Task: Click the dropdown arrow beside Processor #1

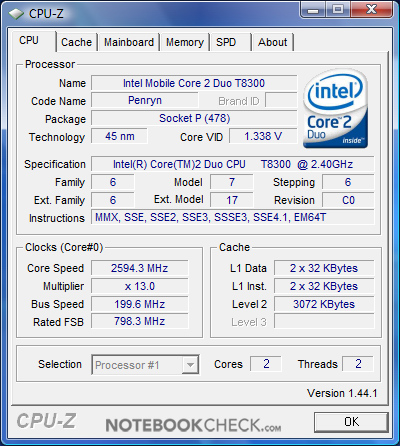Action: [x=190, y=365]
